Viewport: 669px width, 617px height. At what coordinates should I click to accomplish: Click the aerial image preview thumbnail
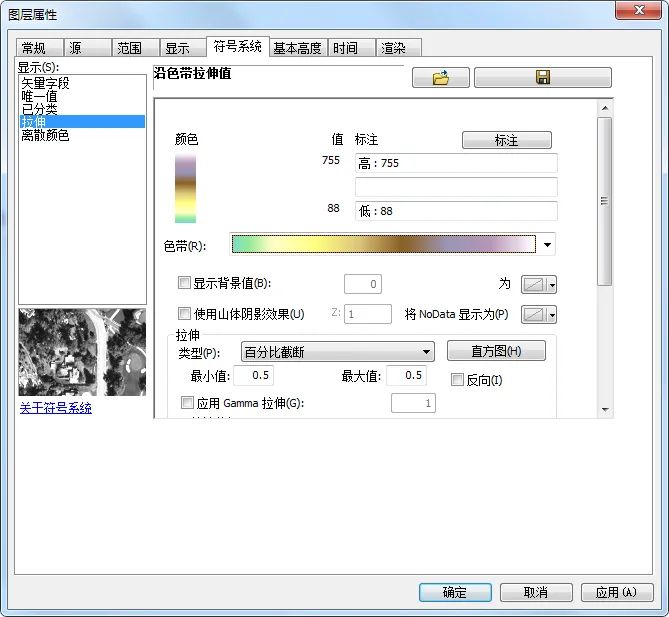pyautogui.click(x=82, y=352)
